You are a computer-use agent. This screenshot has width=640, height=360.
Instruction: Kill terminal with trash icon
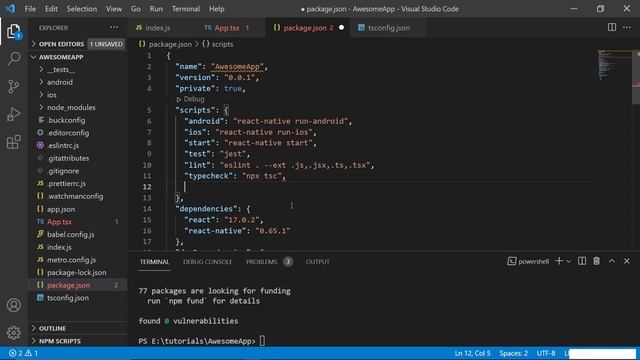(596, 261)
